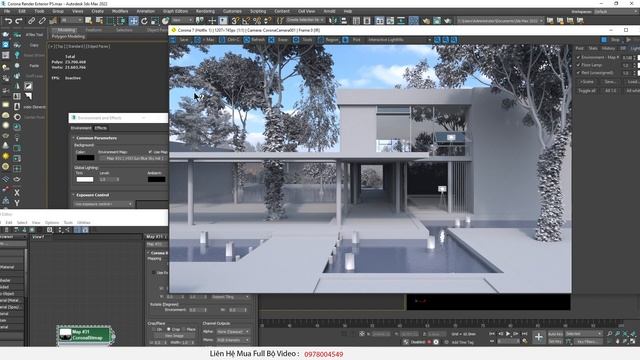Activate the Select and Scale tool
Screen dimensions: 640x360
(155, 20)
